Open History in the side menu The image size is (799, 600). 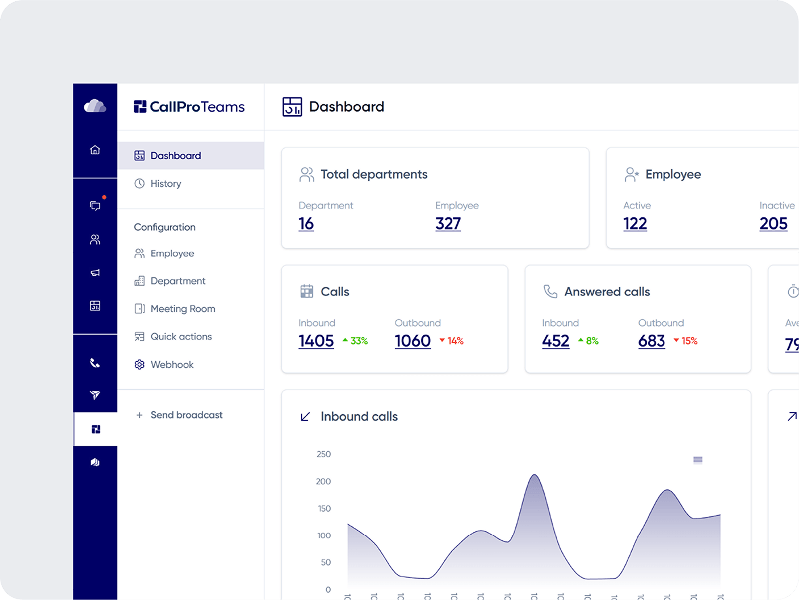pyautogui.click(x=191, y=184)
